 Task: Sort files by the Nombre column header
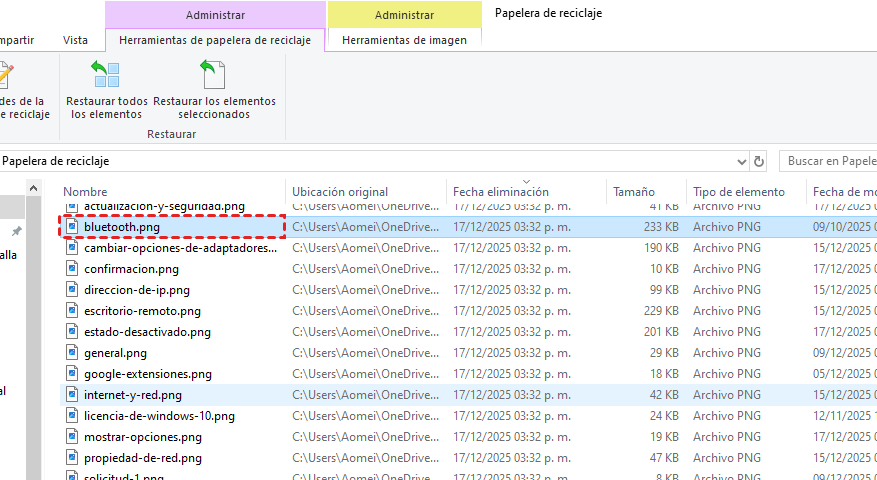(x=86, y=192)
